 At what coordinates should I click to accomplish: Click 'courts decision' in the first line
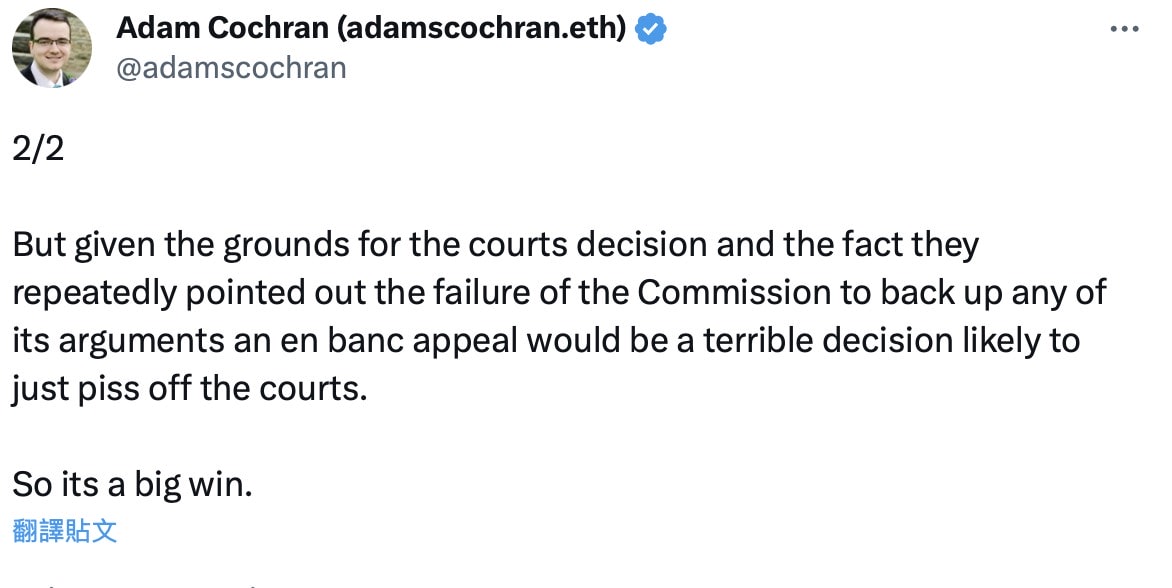(588, 245)
